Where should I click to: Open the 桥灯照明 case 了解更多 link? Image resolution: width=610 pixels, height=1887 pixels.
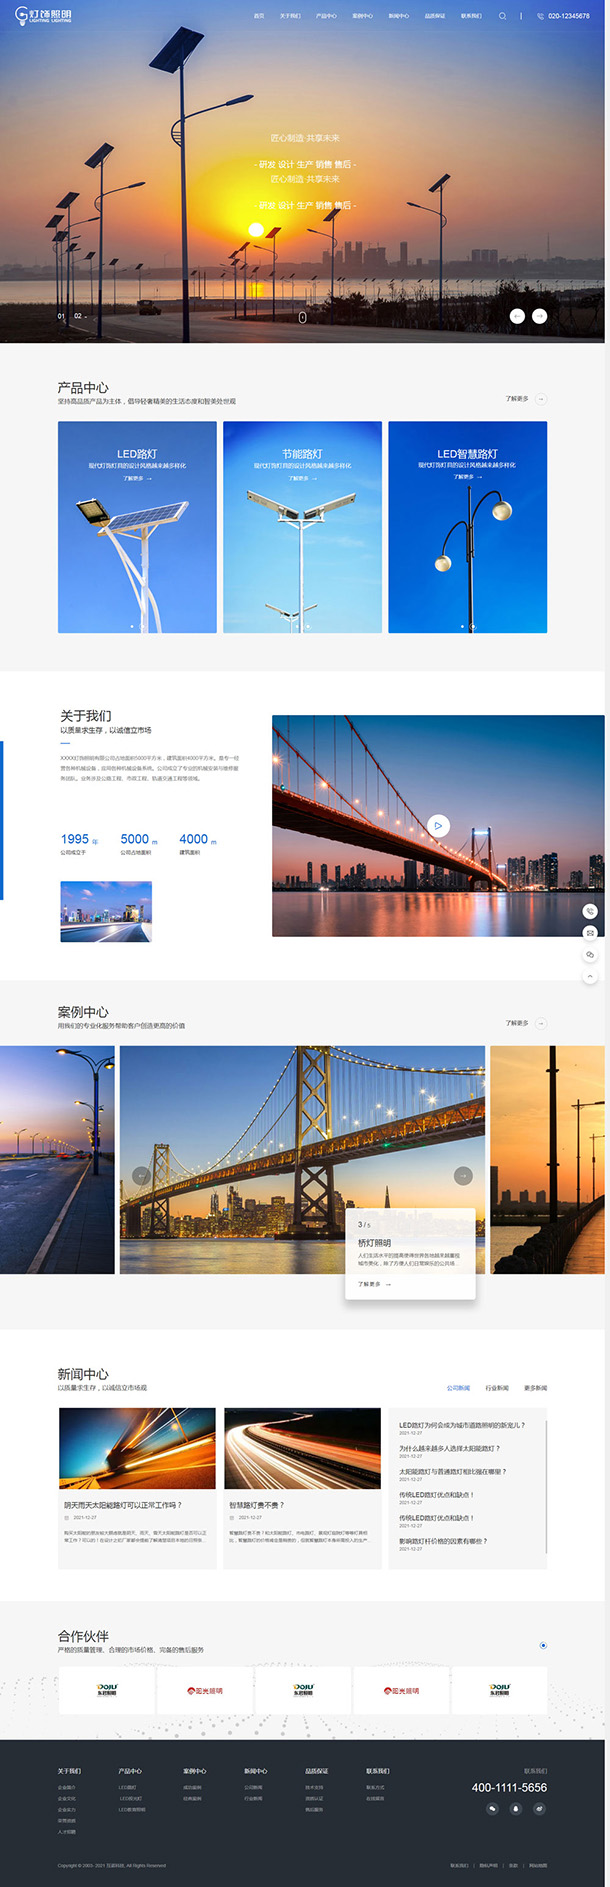[x=374, y=1284]
